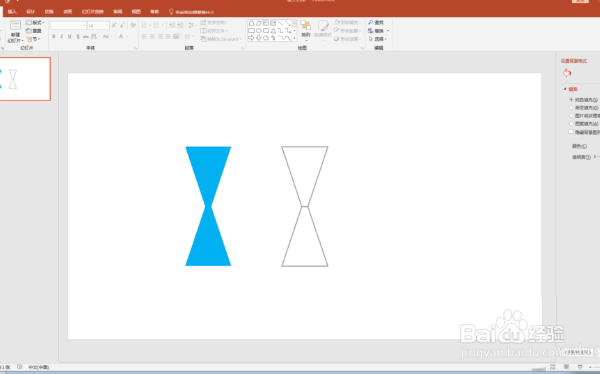Click the New Slide (新建幻灯片) icon
Viewport: 600px width, 374px height.
15,25
